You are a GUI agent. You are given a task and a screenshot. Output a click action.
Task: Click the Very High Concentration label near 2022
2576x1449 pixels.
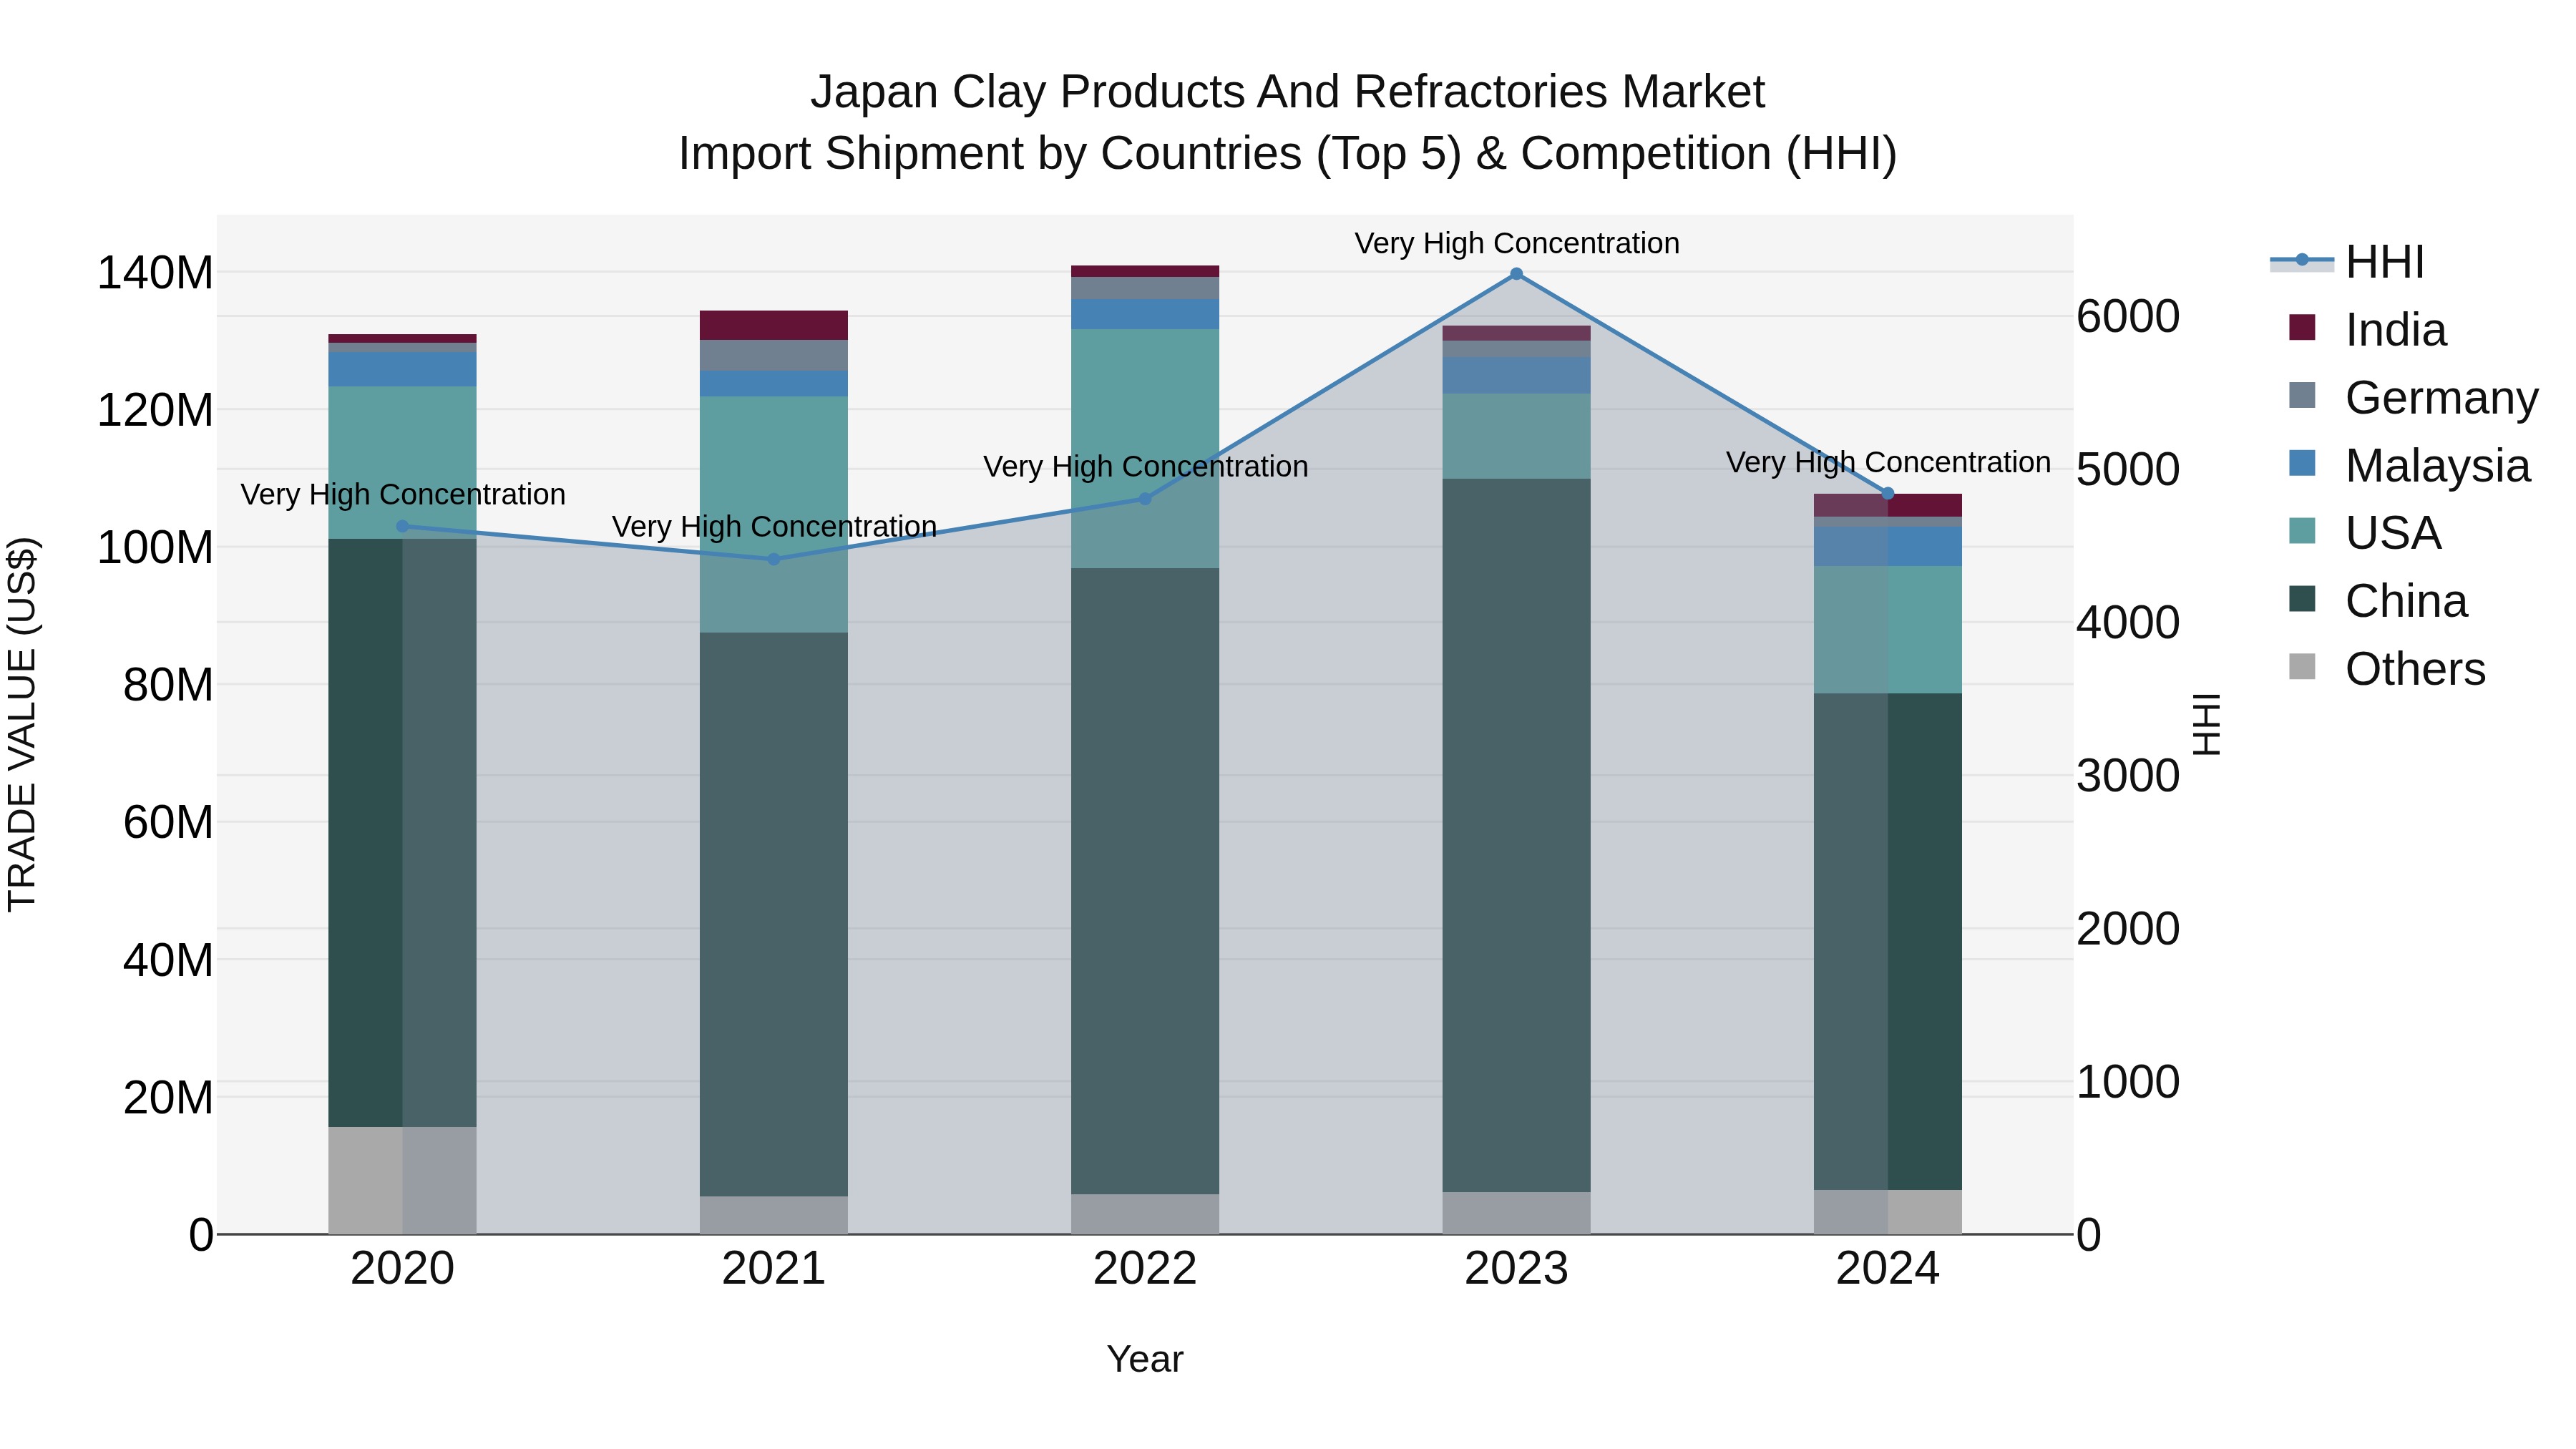[1145, 466]
